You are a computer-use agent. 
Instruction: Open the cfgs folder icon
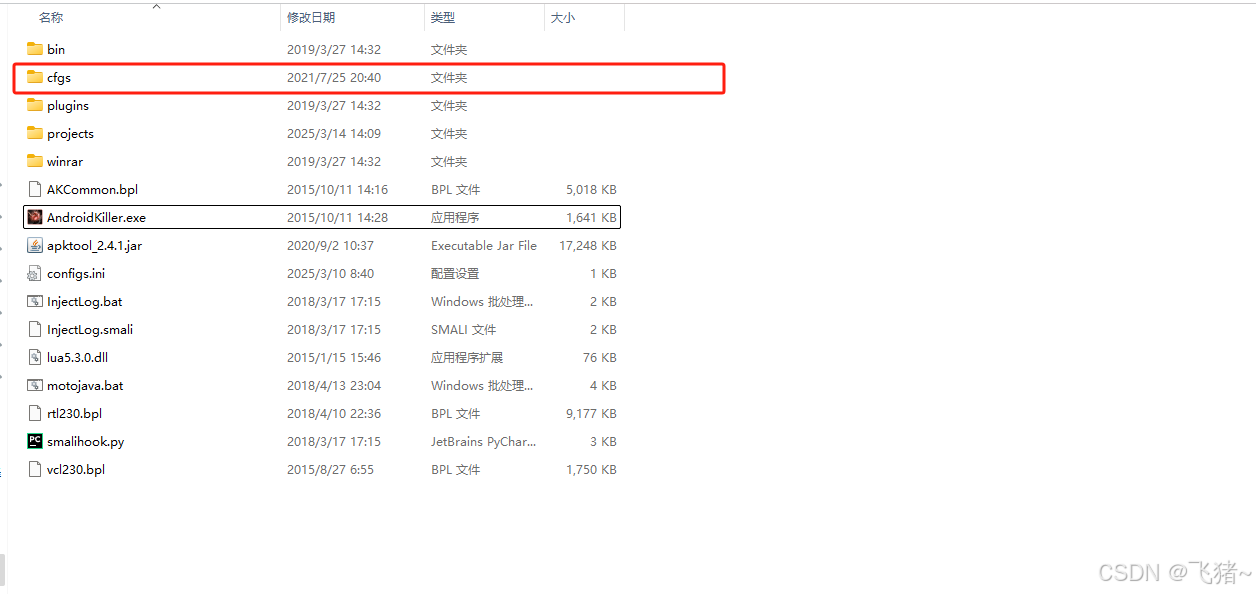click(x=33, y=77)
